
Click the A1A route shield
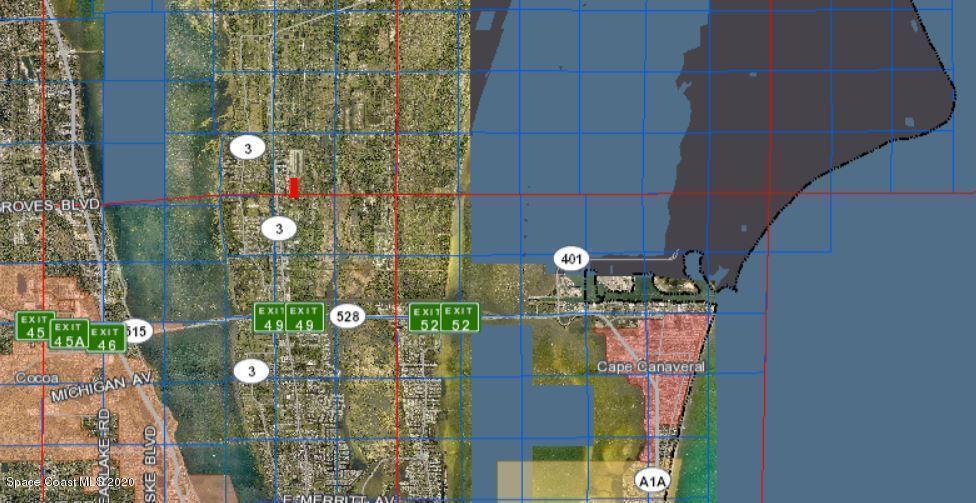pos(652,481)
